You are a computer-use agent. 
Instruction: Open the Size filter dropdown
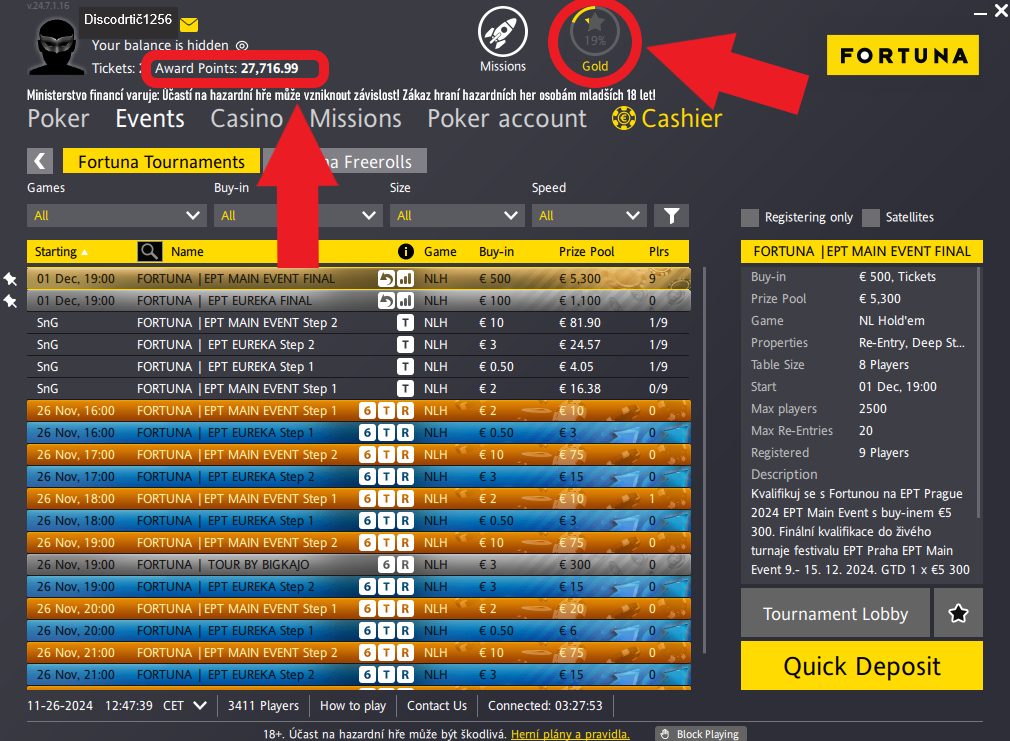(457, 216)
